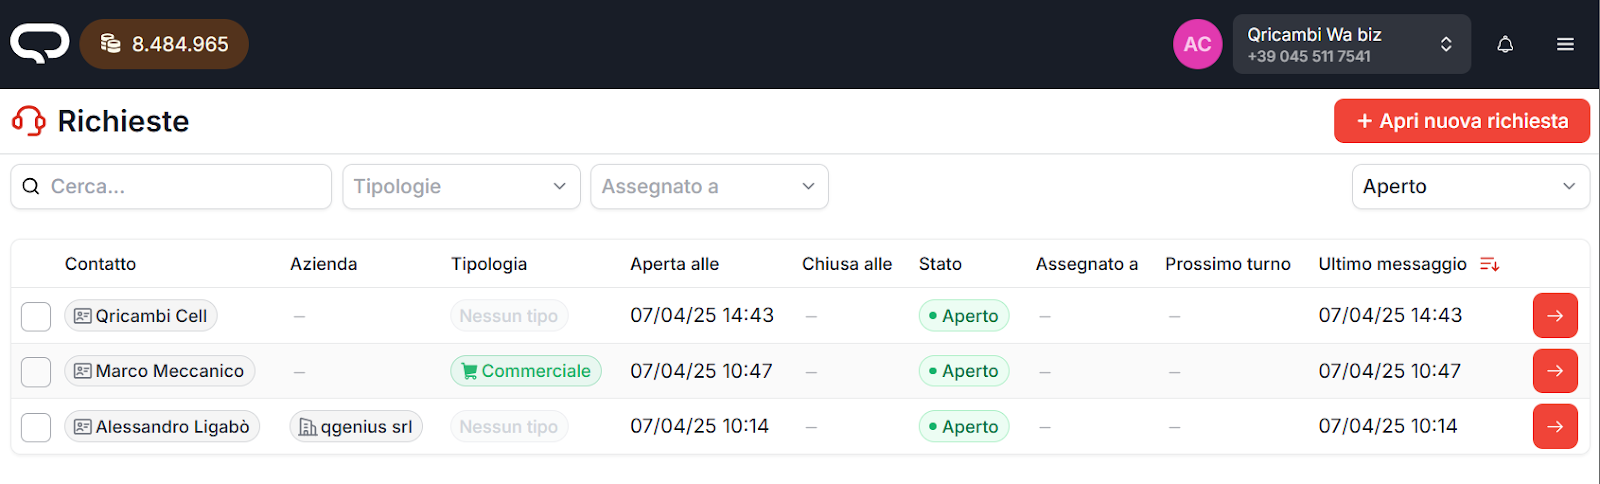Open the credits balance 8.484.965
This screenshot has height=484, width=1600.
pos(164,44)
